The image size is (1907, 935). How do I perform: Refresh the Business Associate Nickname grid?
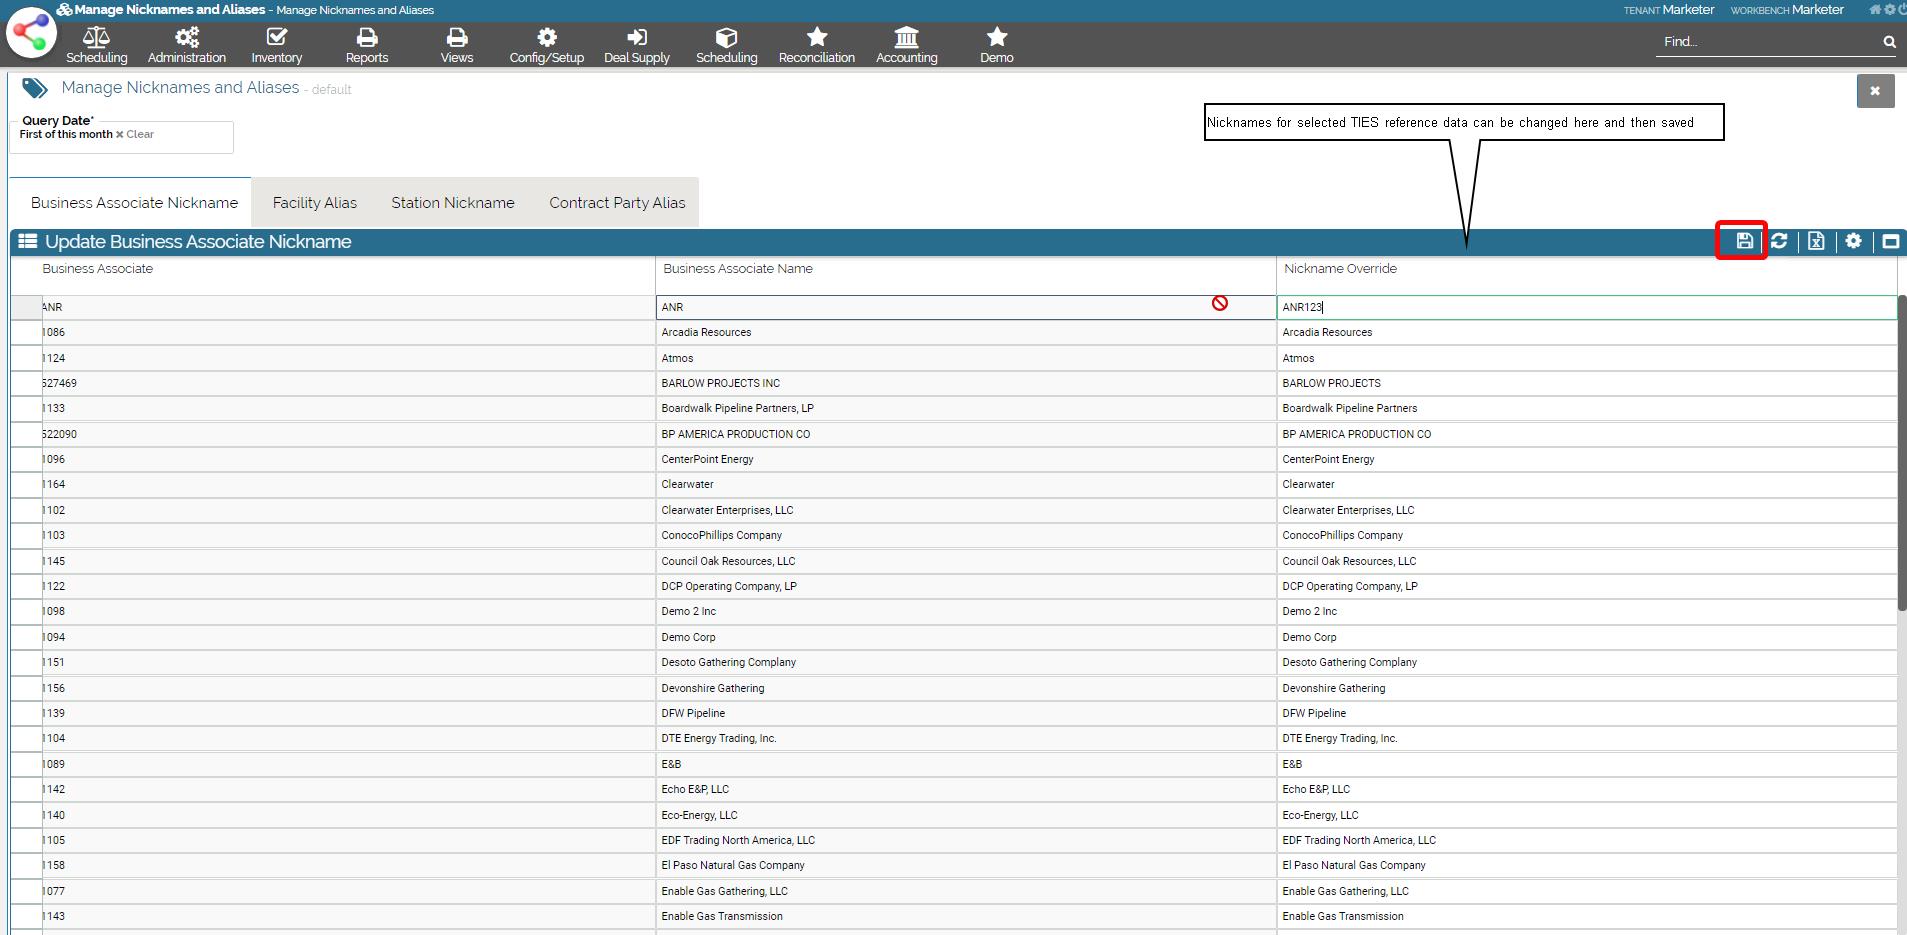coord(1779,241)
